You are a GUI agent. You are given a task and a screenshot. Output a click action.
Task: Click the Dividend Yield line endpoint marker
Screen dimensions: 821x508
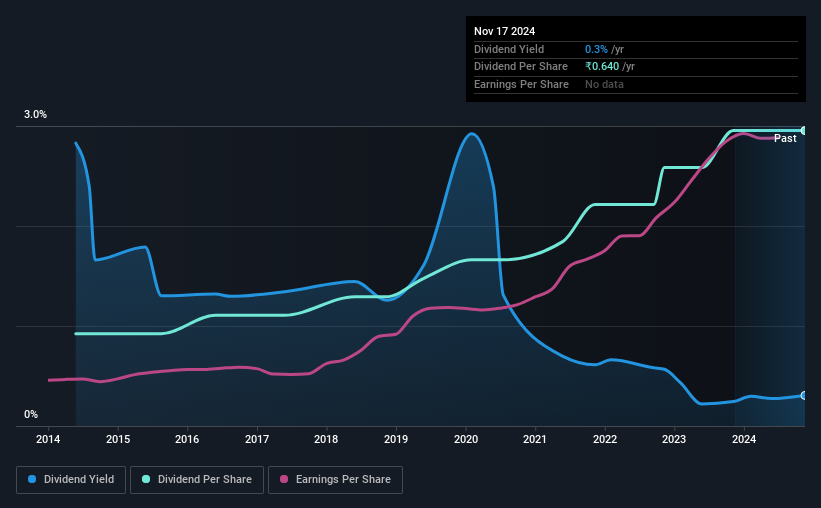[804, 395]
